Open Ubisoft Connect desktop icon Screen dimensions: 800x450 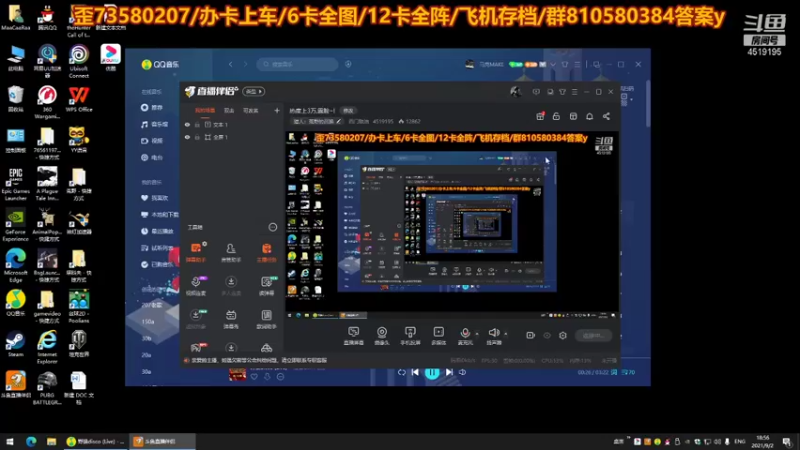click(79, 61)
